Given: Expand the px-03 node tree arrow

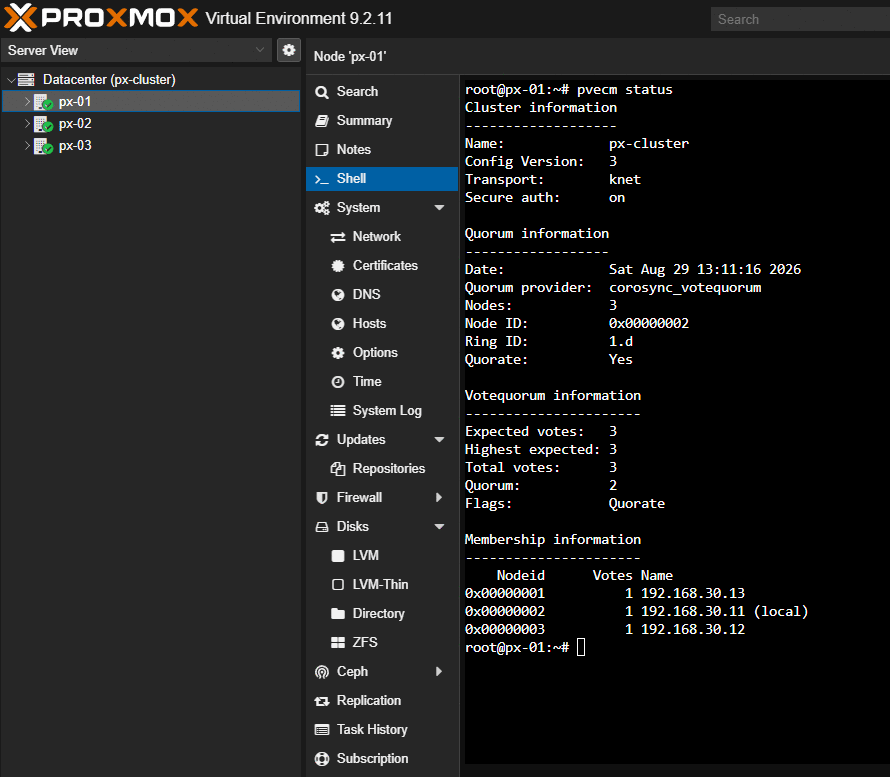Looking at the screenshot, I should pos(27,145).
